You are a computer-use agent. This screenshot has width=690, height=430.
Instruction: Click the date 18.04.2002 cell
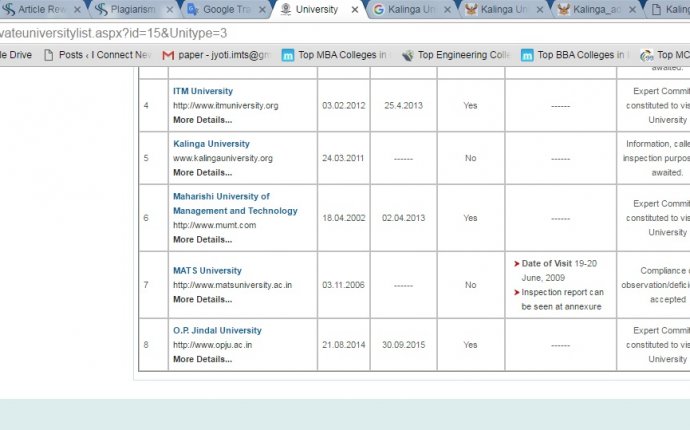click(344, 218)
